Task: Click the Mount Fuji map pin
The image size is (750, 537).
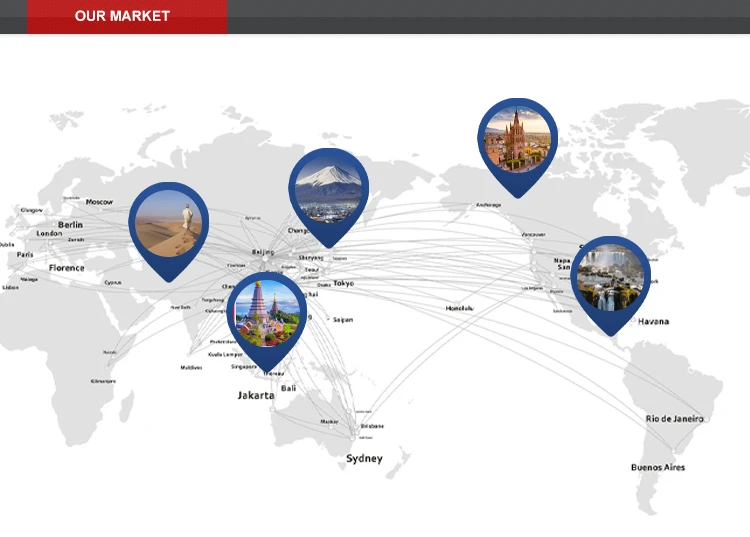Action: click(x=329, y=197)
